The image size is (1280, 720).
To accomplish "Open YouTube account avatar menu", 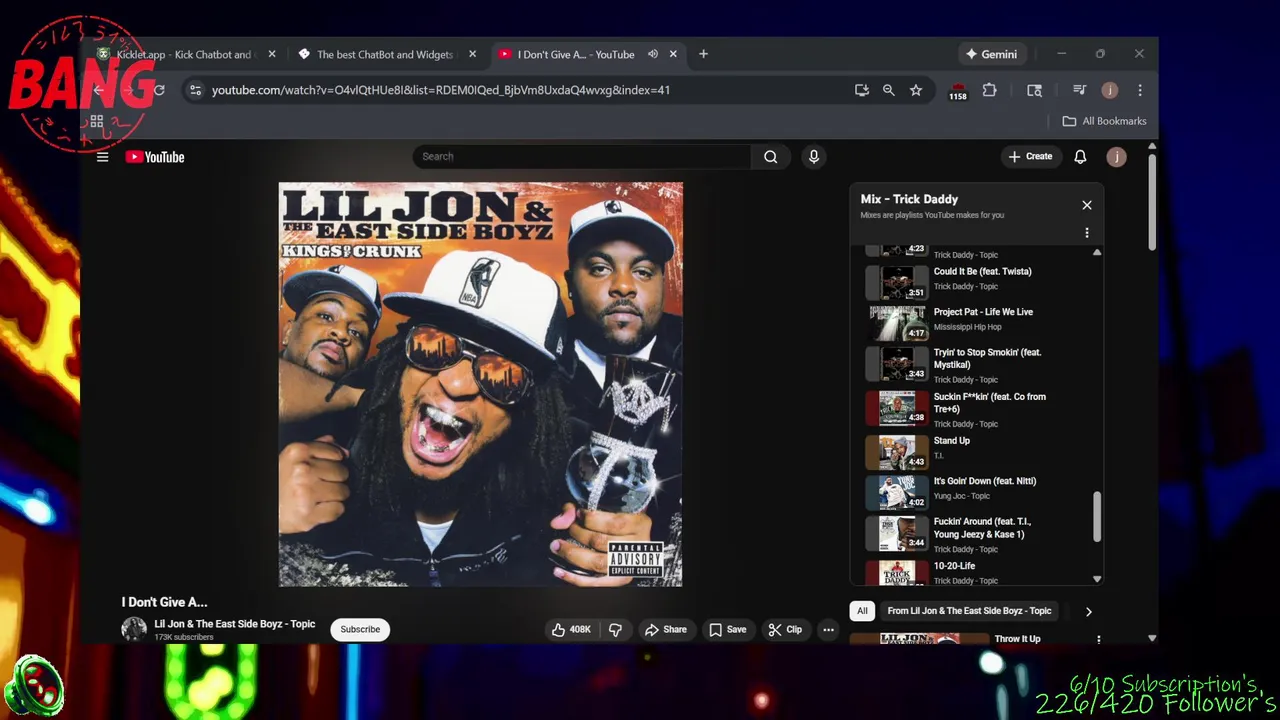I will (x=1116, y=156).
